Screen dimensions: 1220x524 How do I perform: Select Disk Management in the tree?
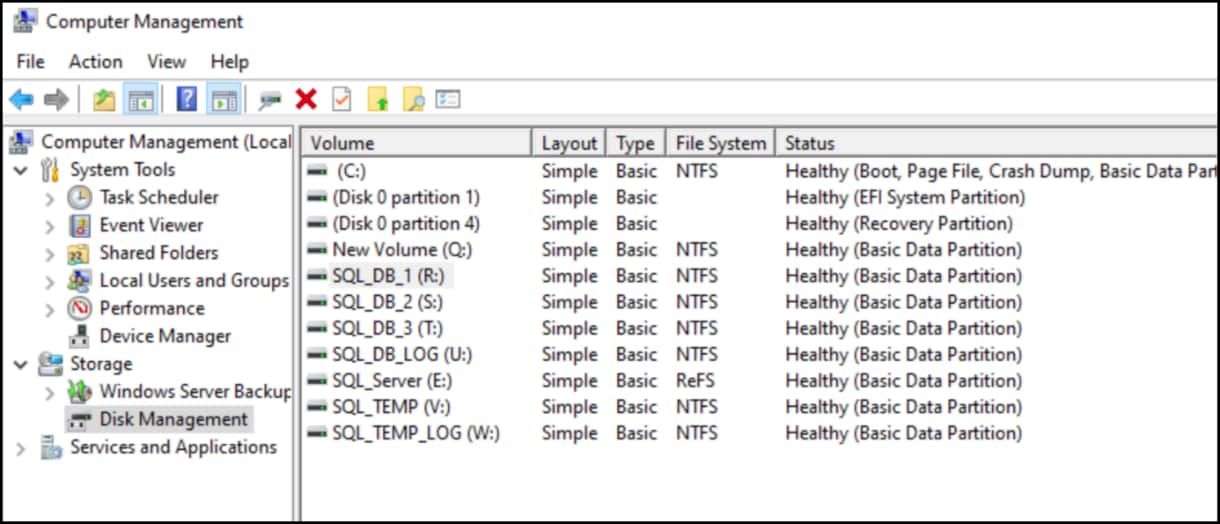[173, 419]
